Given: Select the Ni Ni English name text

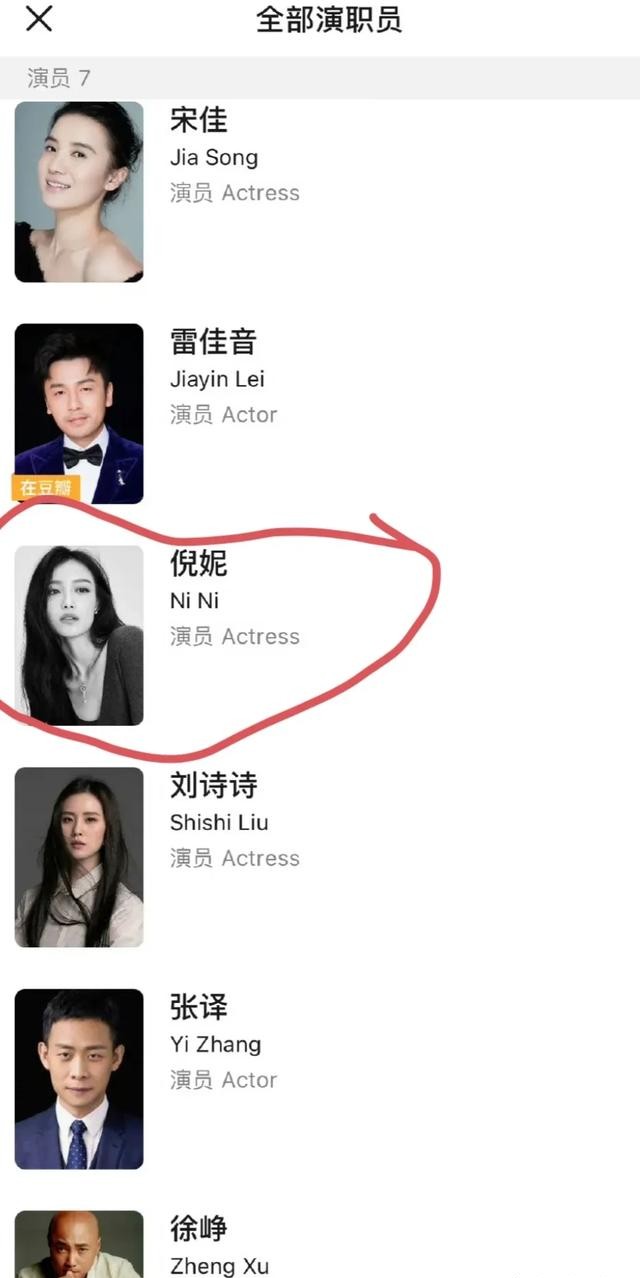Looking at the screenshot, I should 194,601.
